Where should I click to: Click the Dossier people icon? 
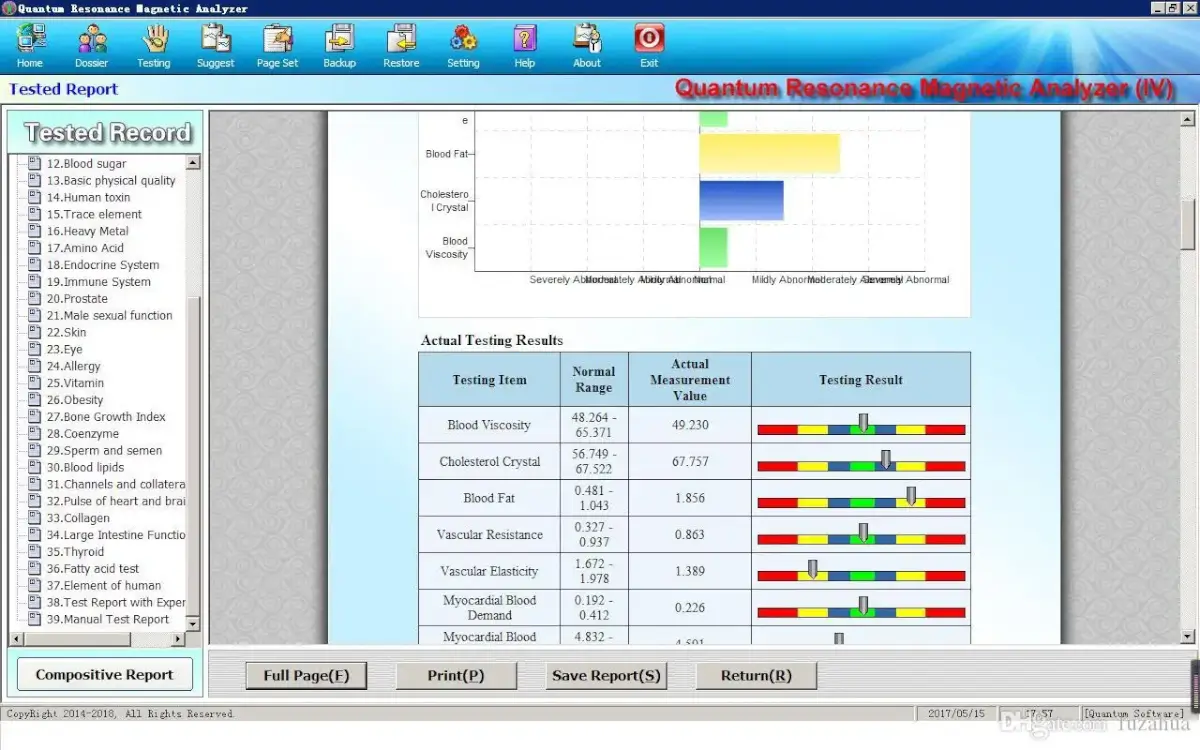92,40
